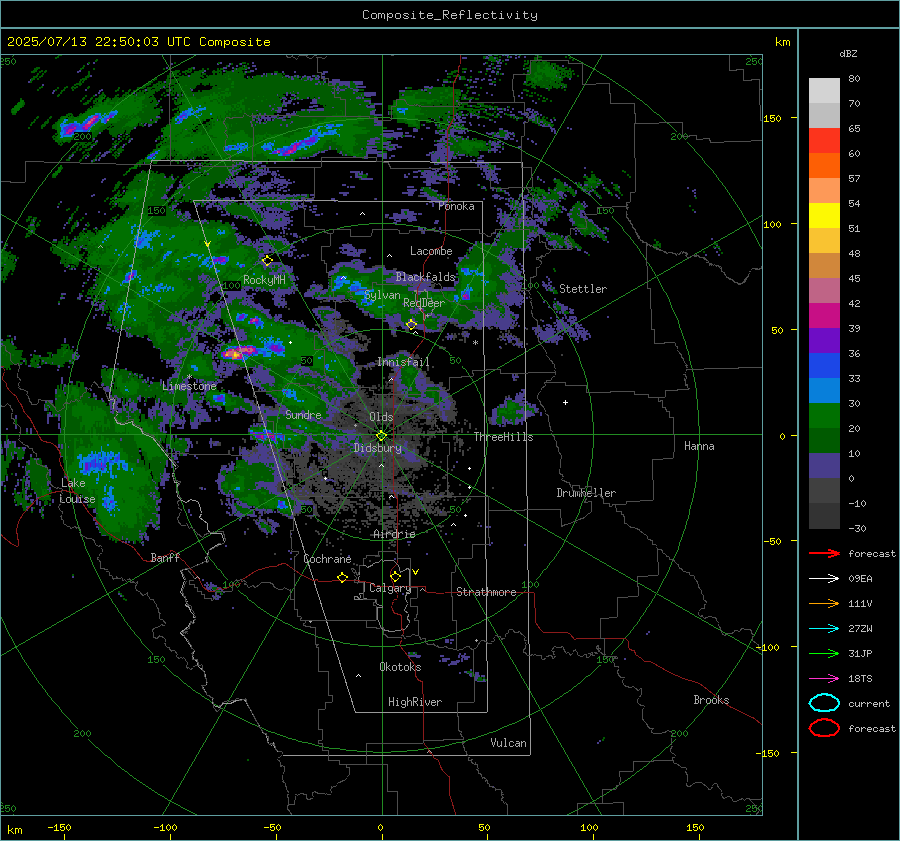
Task: Click the RockyMH label on map
Action: click(x=264, y=280)
